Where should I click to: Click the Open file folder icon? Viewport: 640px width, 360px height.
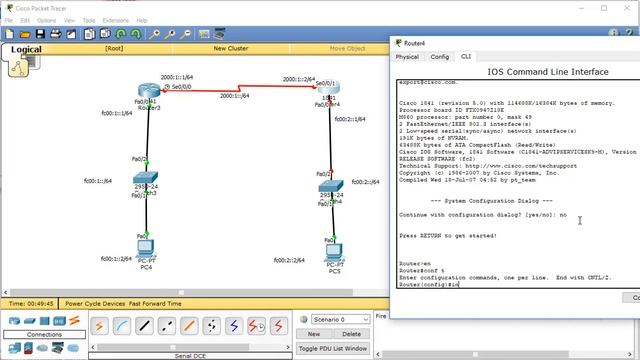tap(25, 34)
